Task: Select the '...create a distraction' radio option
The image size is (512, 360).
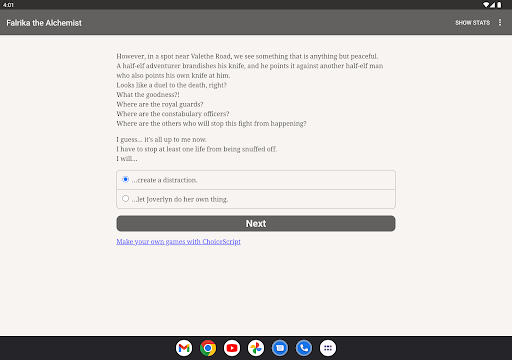Action: point(256,180)
